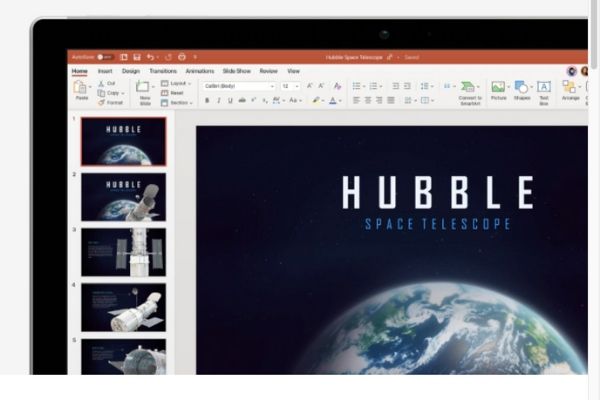Click the Shapes icon
Image resolution: width=600 pixels, height=400 pixels.
pyautogui.click(x=521, y=87)
